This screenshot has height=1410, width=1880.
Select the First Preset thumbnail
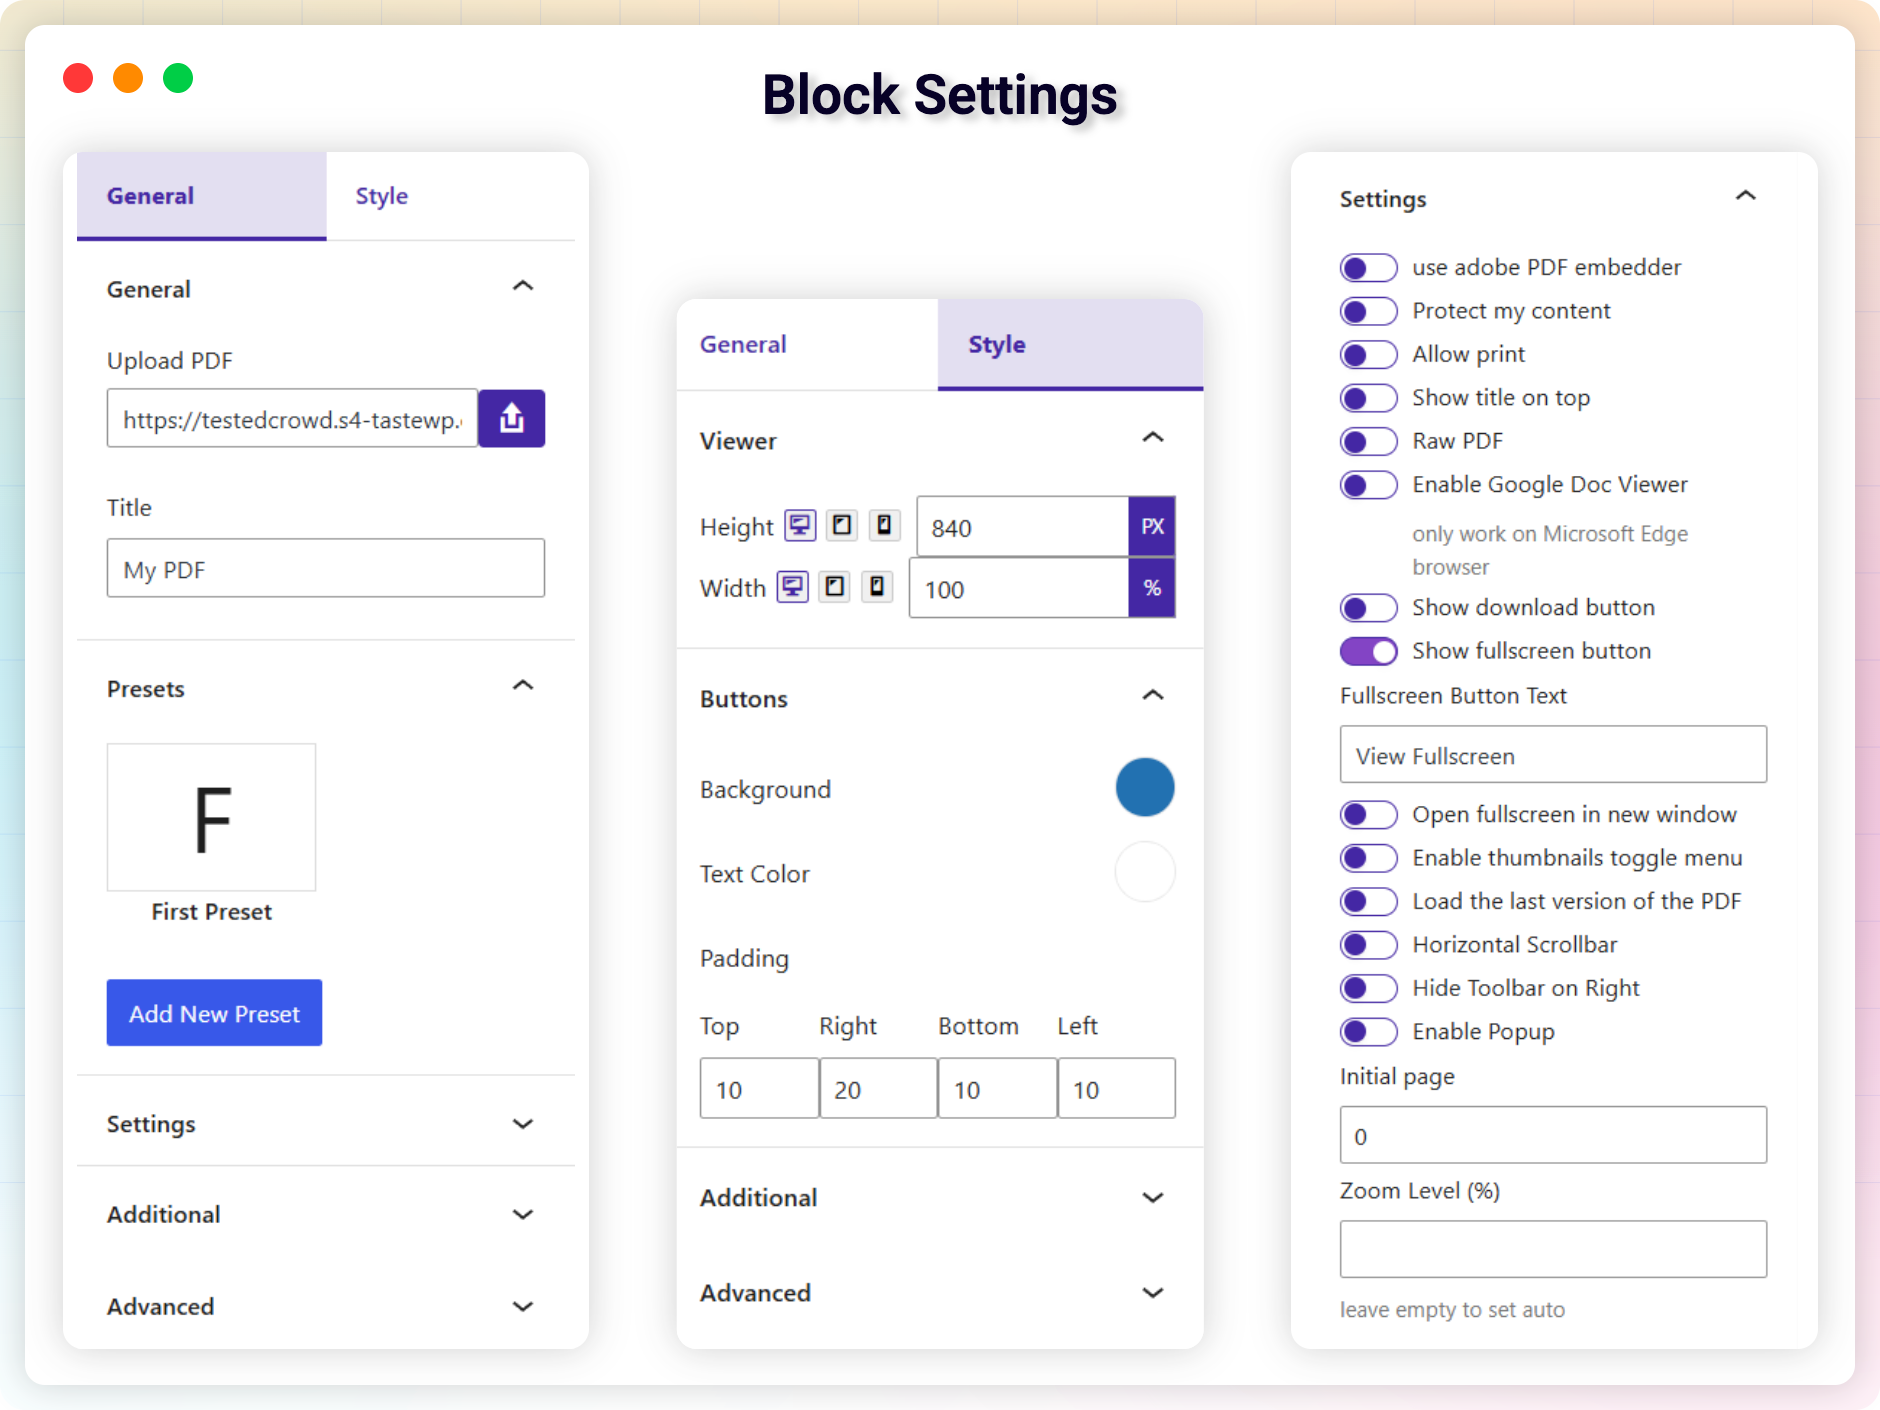click(211, 817)
